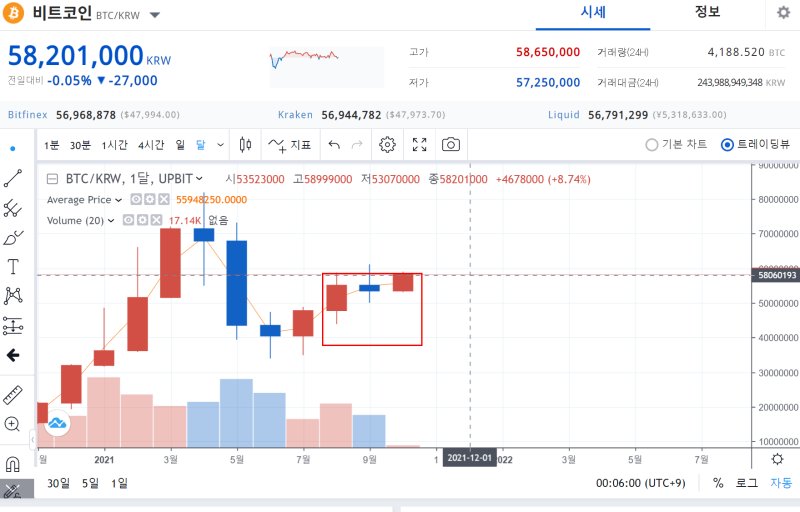Select the 기본 차트 radio button
Screen dimensions: 800x512
coord(652,145)
